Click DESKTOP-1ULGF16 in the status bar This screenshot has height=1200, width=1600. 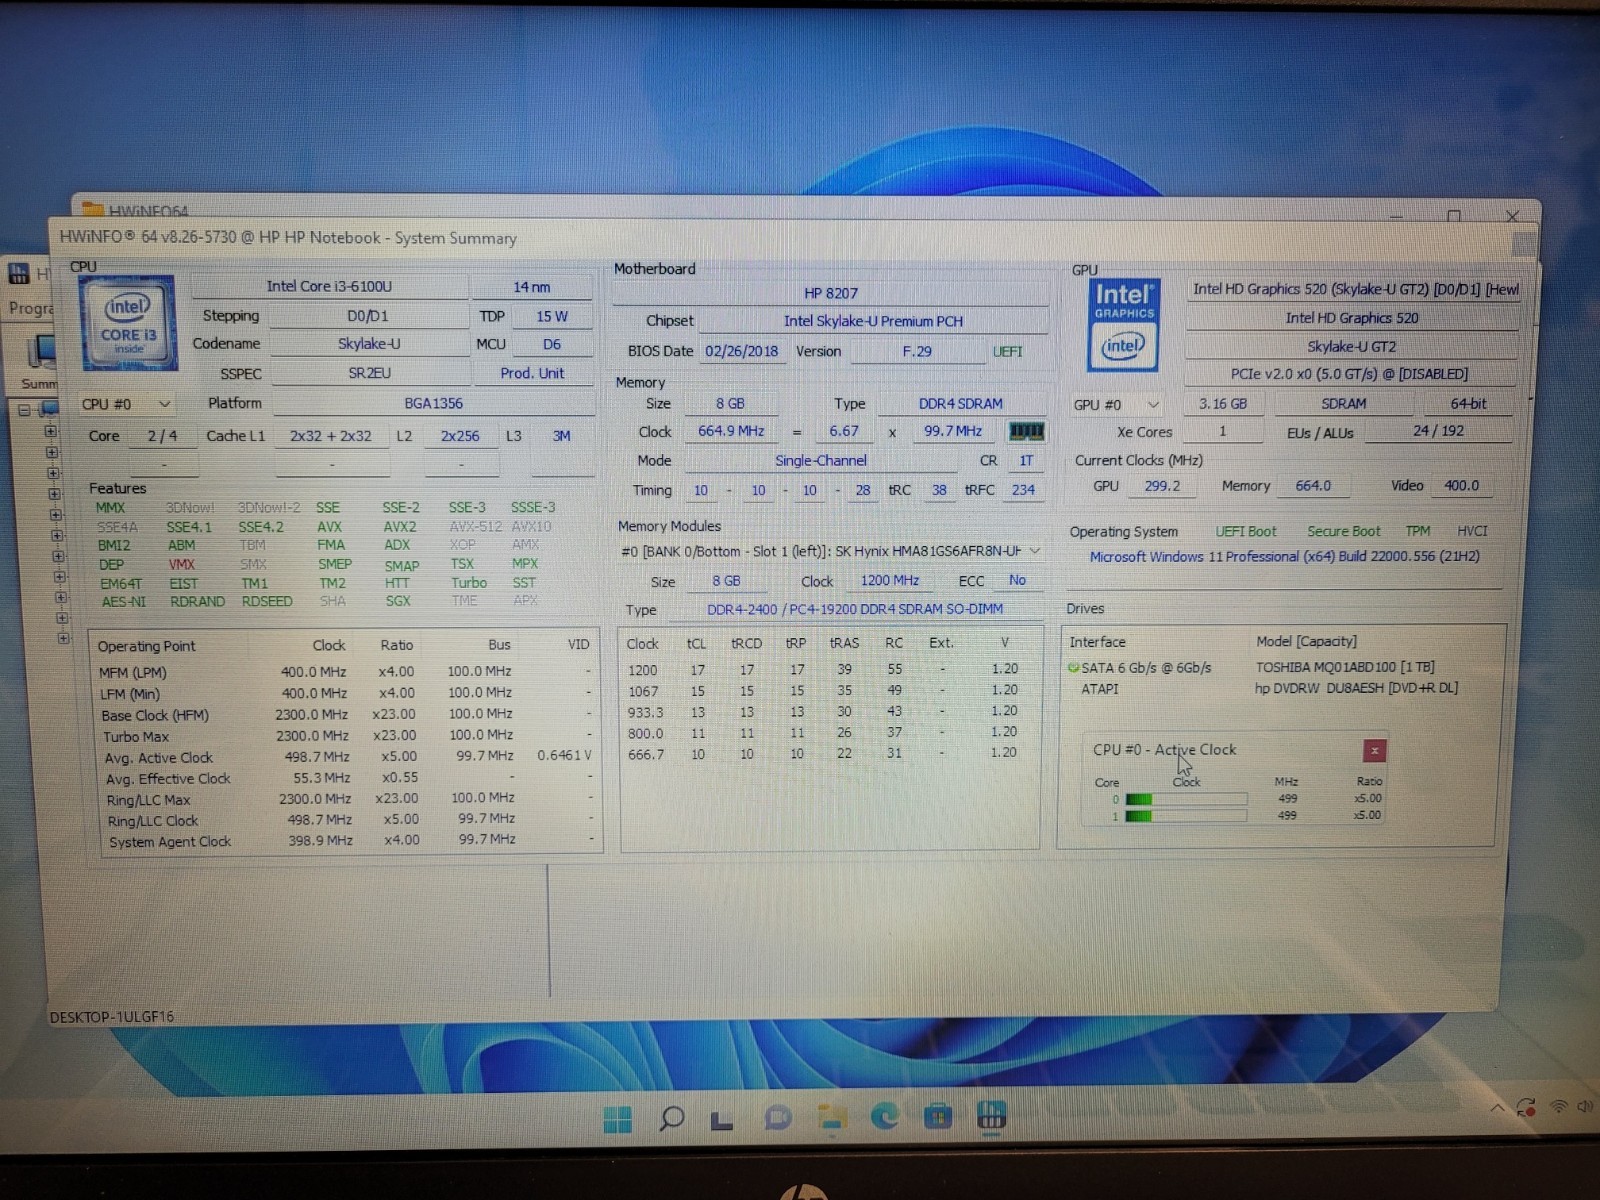tap(112, 1017)
